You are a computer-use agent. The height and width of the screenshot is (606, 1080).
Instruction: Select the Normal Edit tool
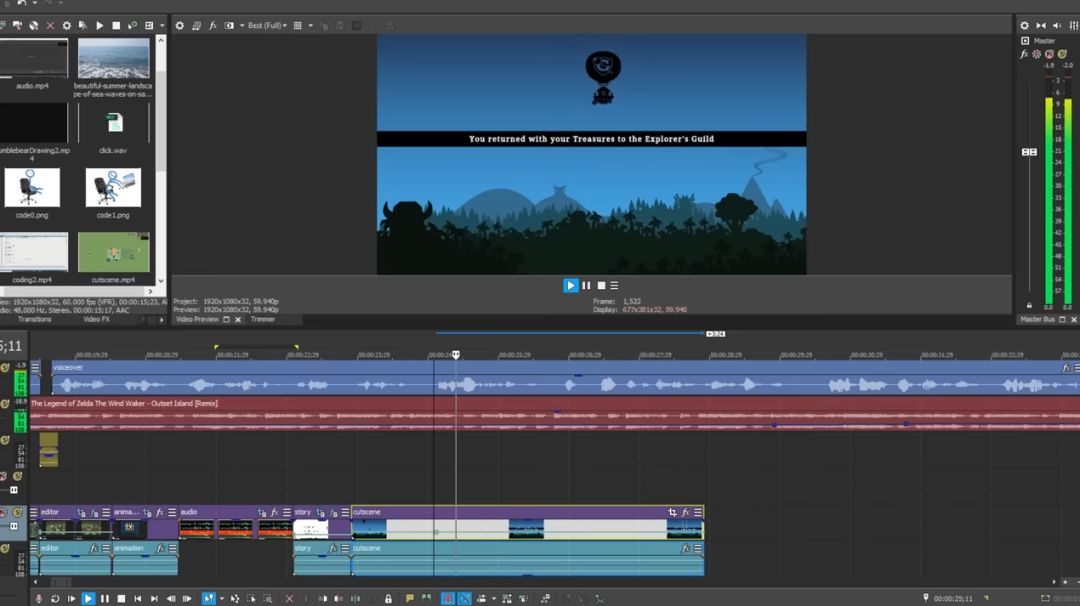pyautogui.click(x=208, y=599)
